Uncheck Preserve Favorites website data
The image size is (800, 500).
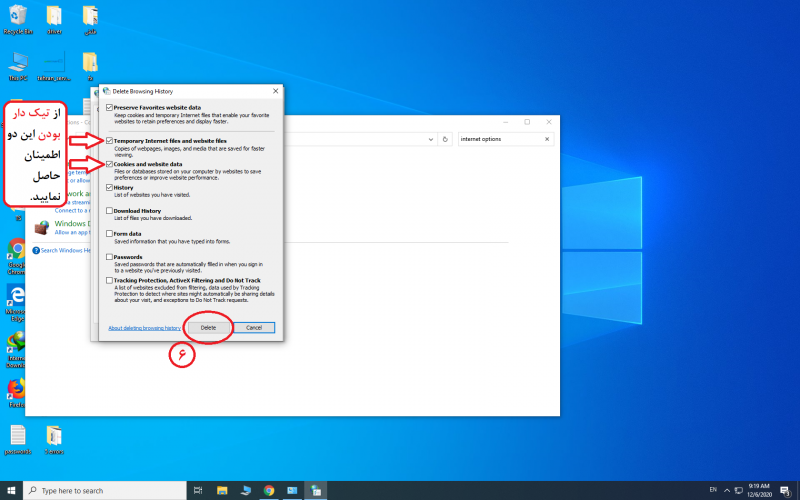(109, 106)
